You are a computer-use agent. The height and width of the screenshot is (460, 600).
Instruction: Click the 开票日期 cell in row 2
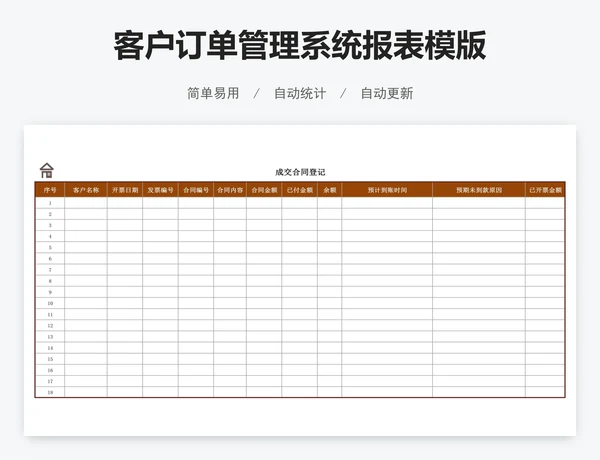tap(125, 214)
